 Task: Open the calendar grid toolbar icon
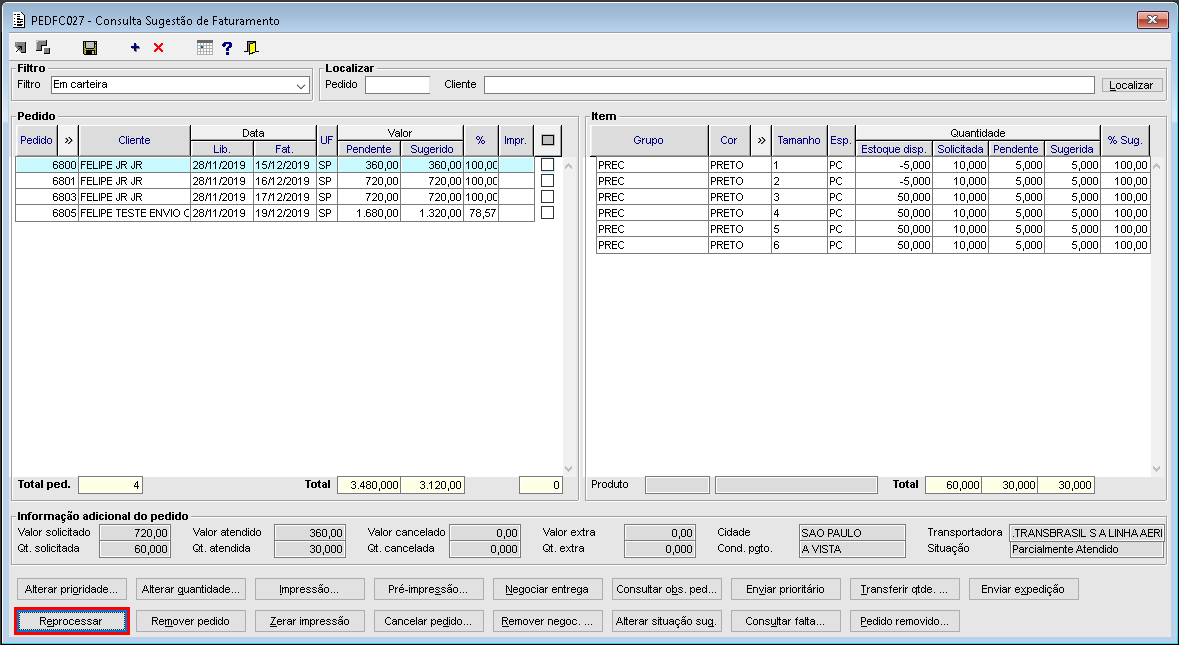205,48
